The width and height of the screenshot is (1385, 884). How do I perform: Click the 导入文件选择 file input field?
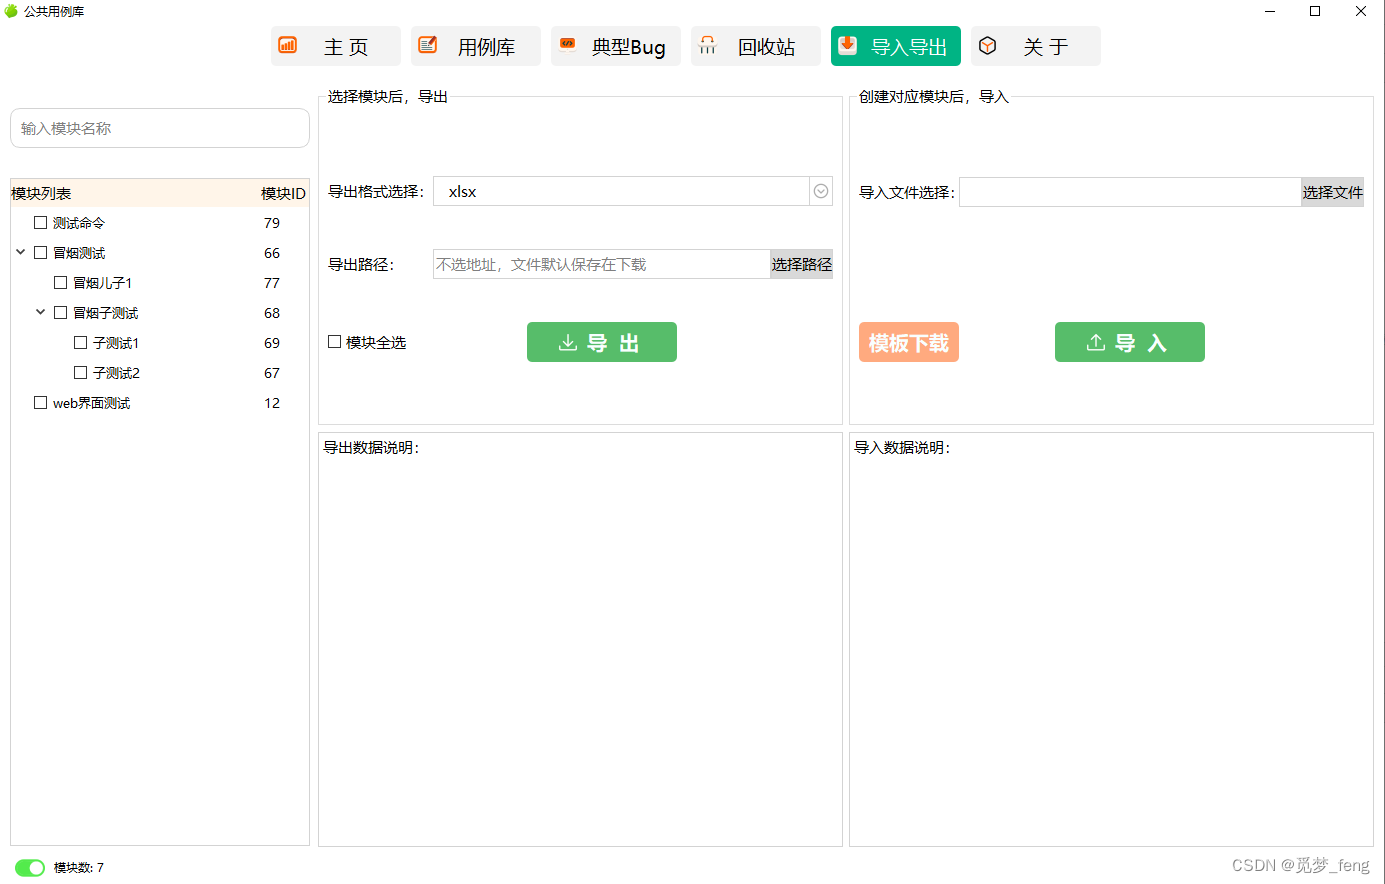(1130, 192)
